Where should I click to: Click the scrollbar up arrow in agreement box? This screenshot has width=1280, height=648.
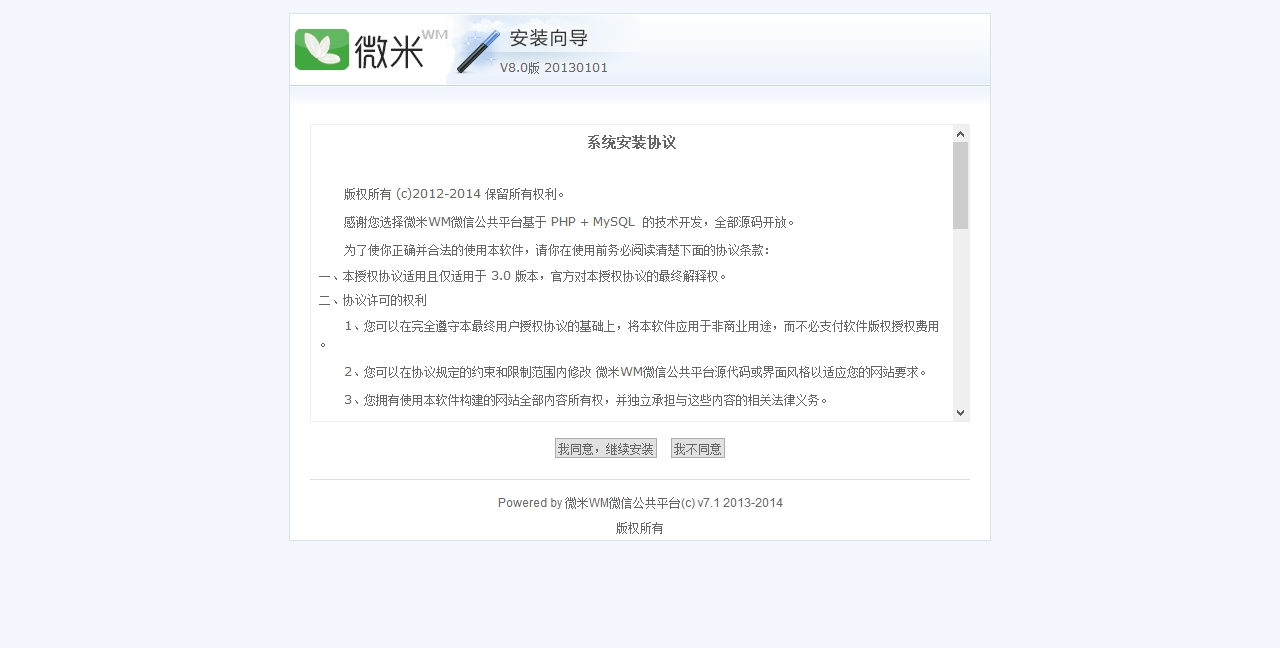(961, 133)
